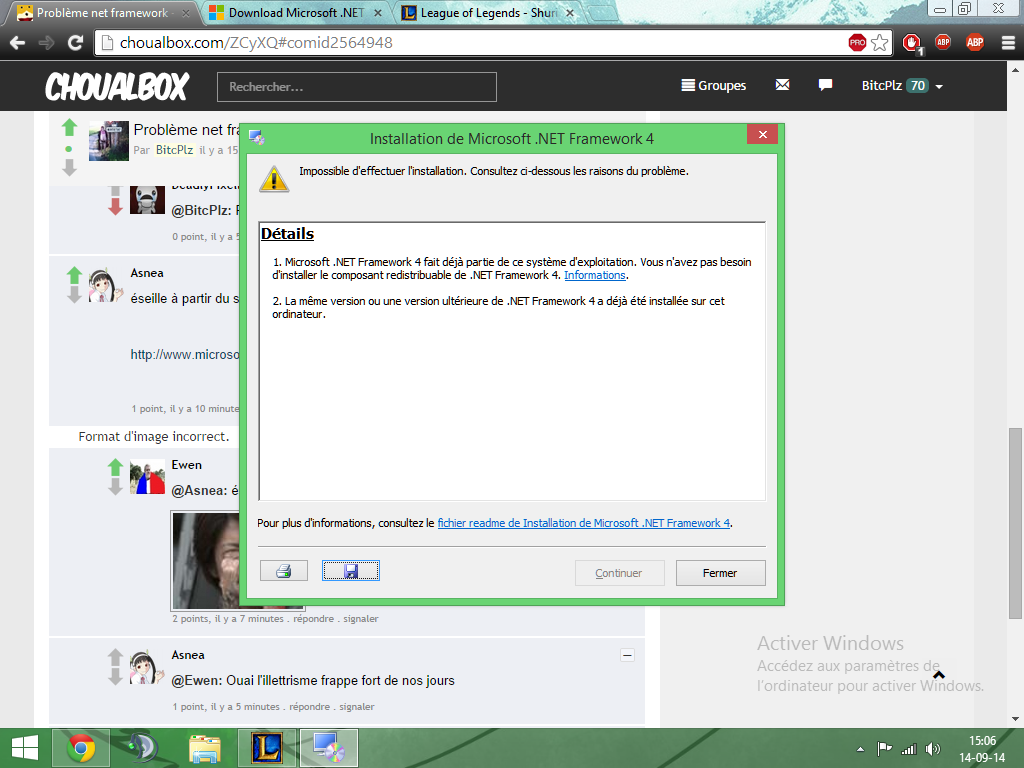This screenshot has height=768, width=1024.
Task: Downvote Asnea's first comment with grey arrow
Action: (x=73, y=296)
